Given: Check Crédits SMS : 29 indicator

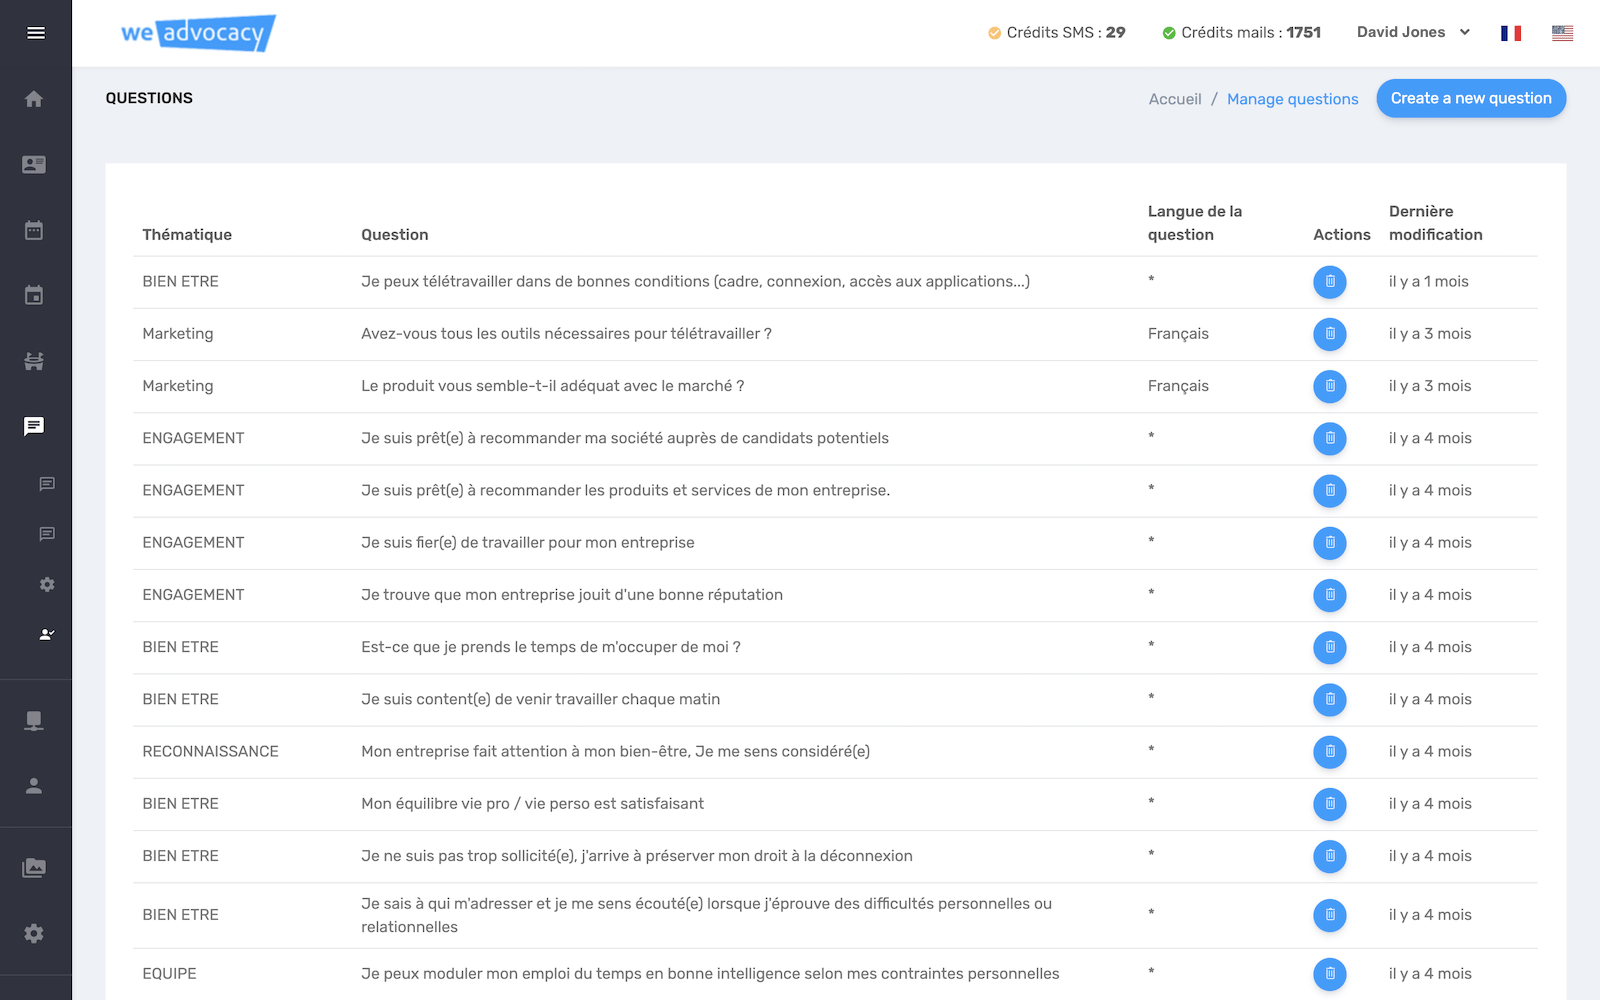Looking at the screenshot, I should [1057, 33].
